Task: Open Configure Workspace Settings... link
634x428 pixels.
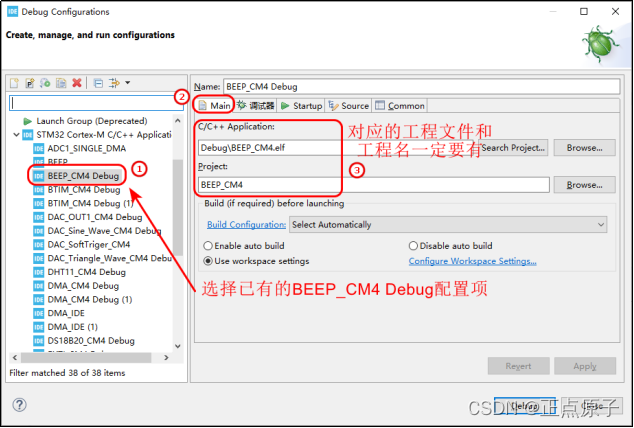Action: click(x=473, y=261)
